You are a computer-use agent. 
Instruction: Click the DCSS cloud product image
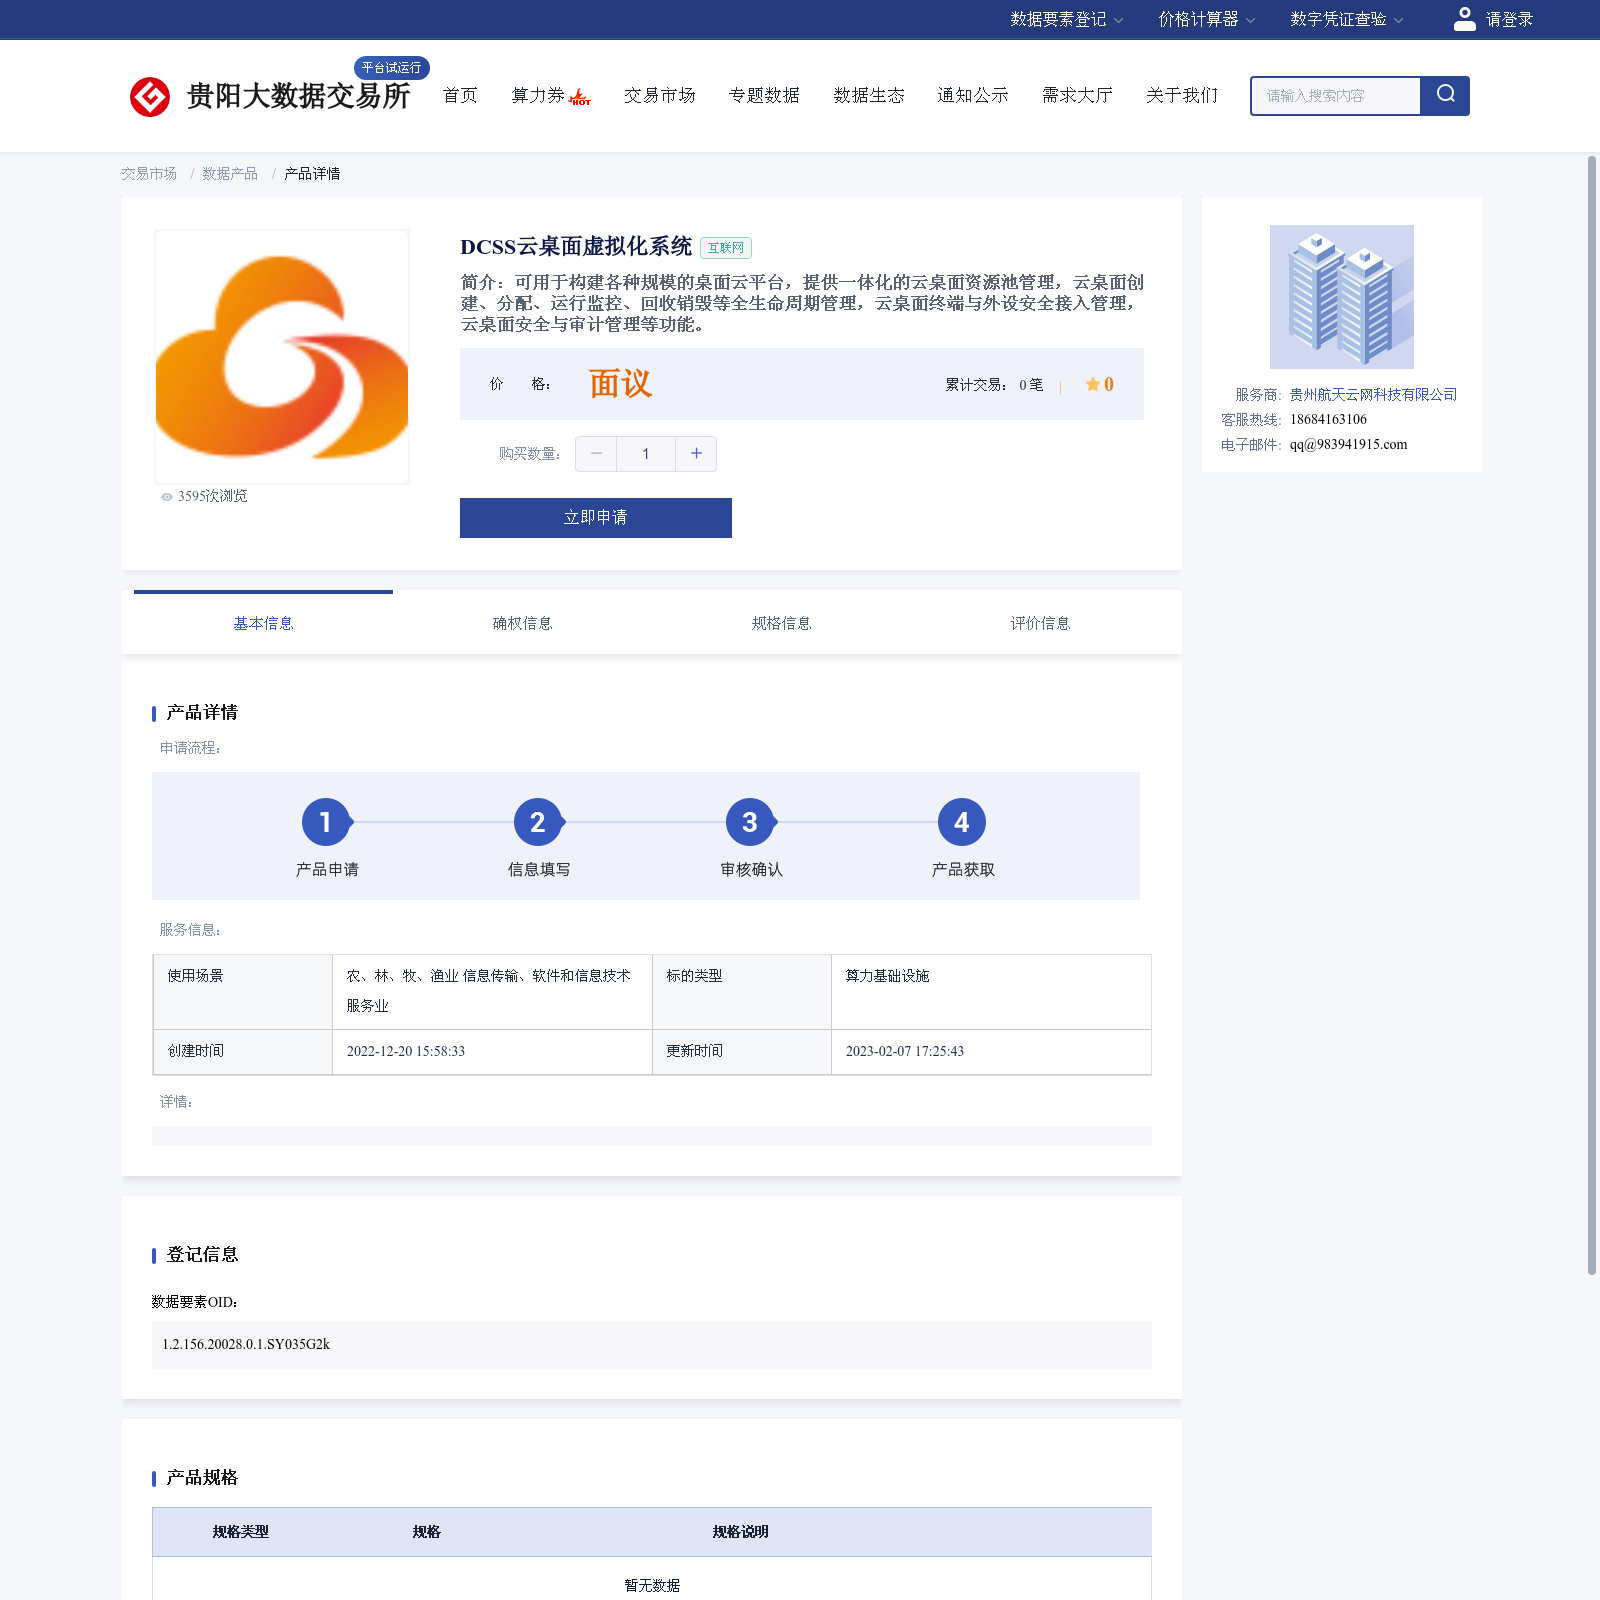click(x=282, y=357)
